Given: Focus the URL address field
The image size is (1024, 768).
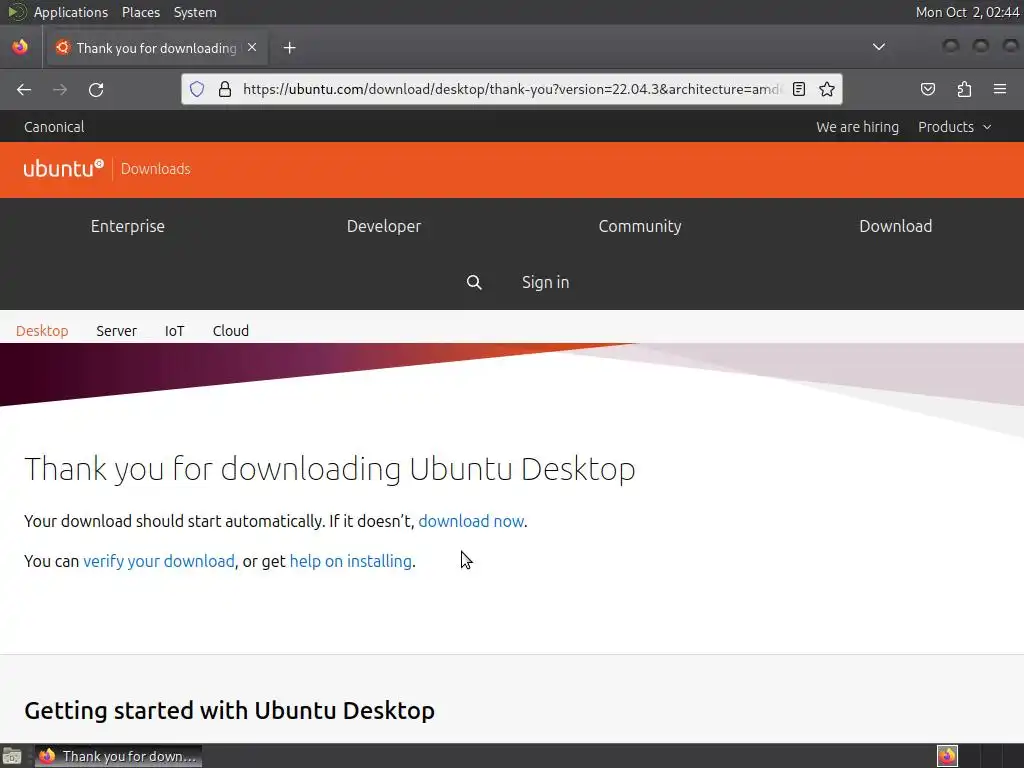Looking at the screenshot, I should [x=511, y=89].
